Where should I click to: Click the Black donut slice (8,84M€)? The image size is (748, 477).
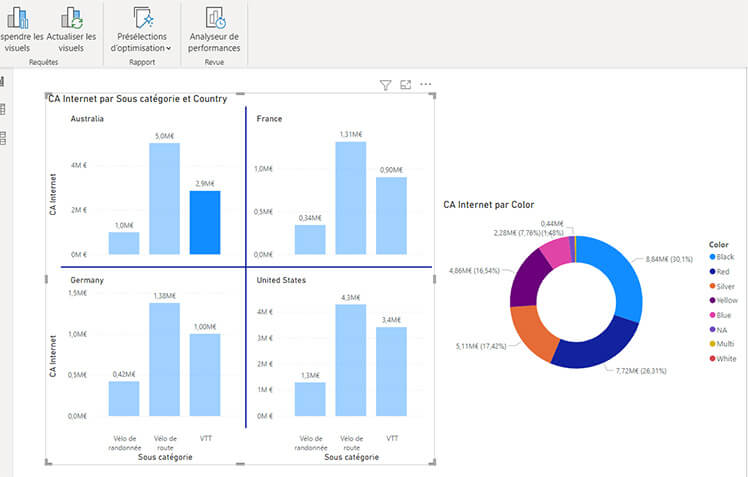click(x=620, y=272)
